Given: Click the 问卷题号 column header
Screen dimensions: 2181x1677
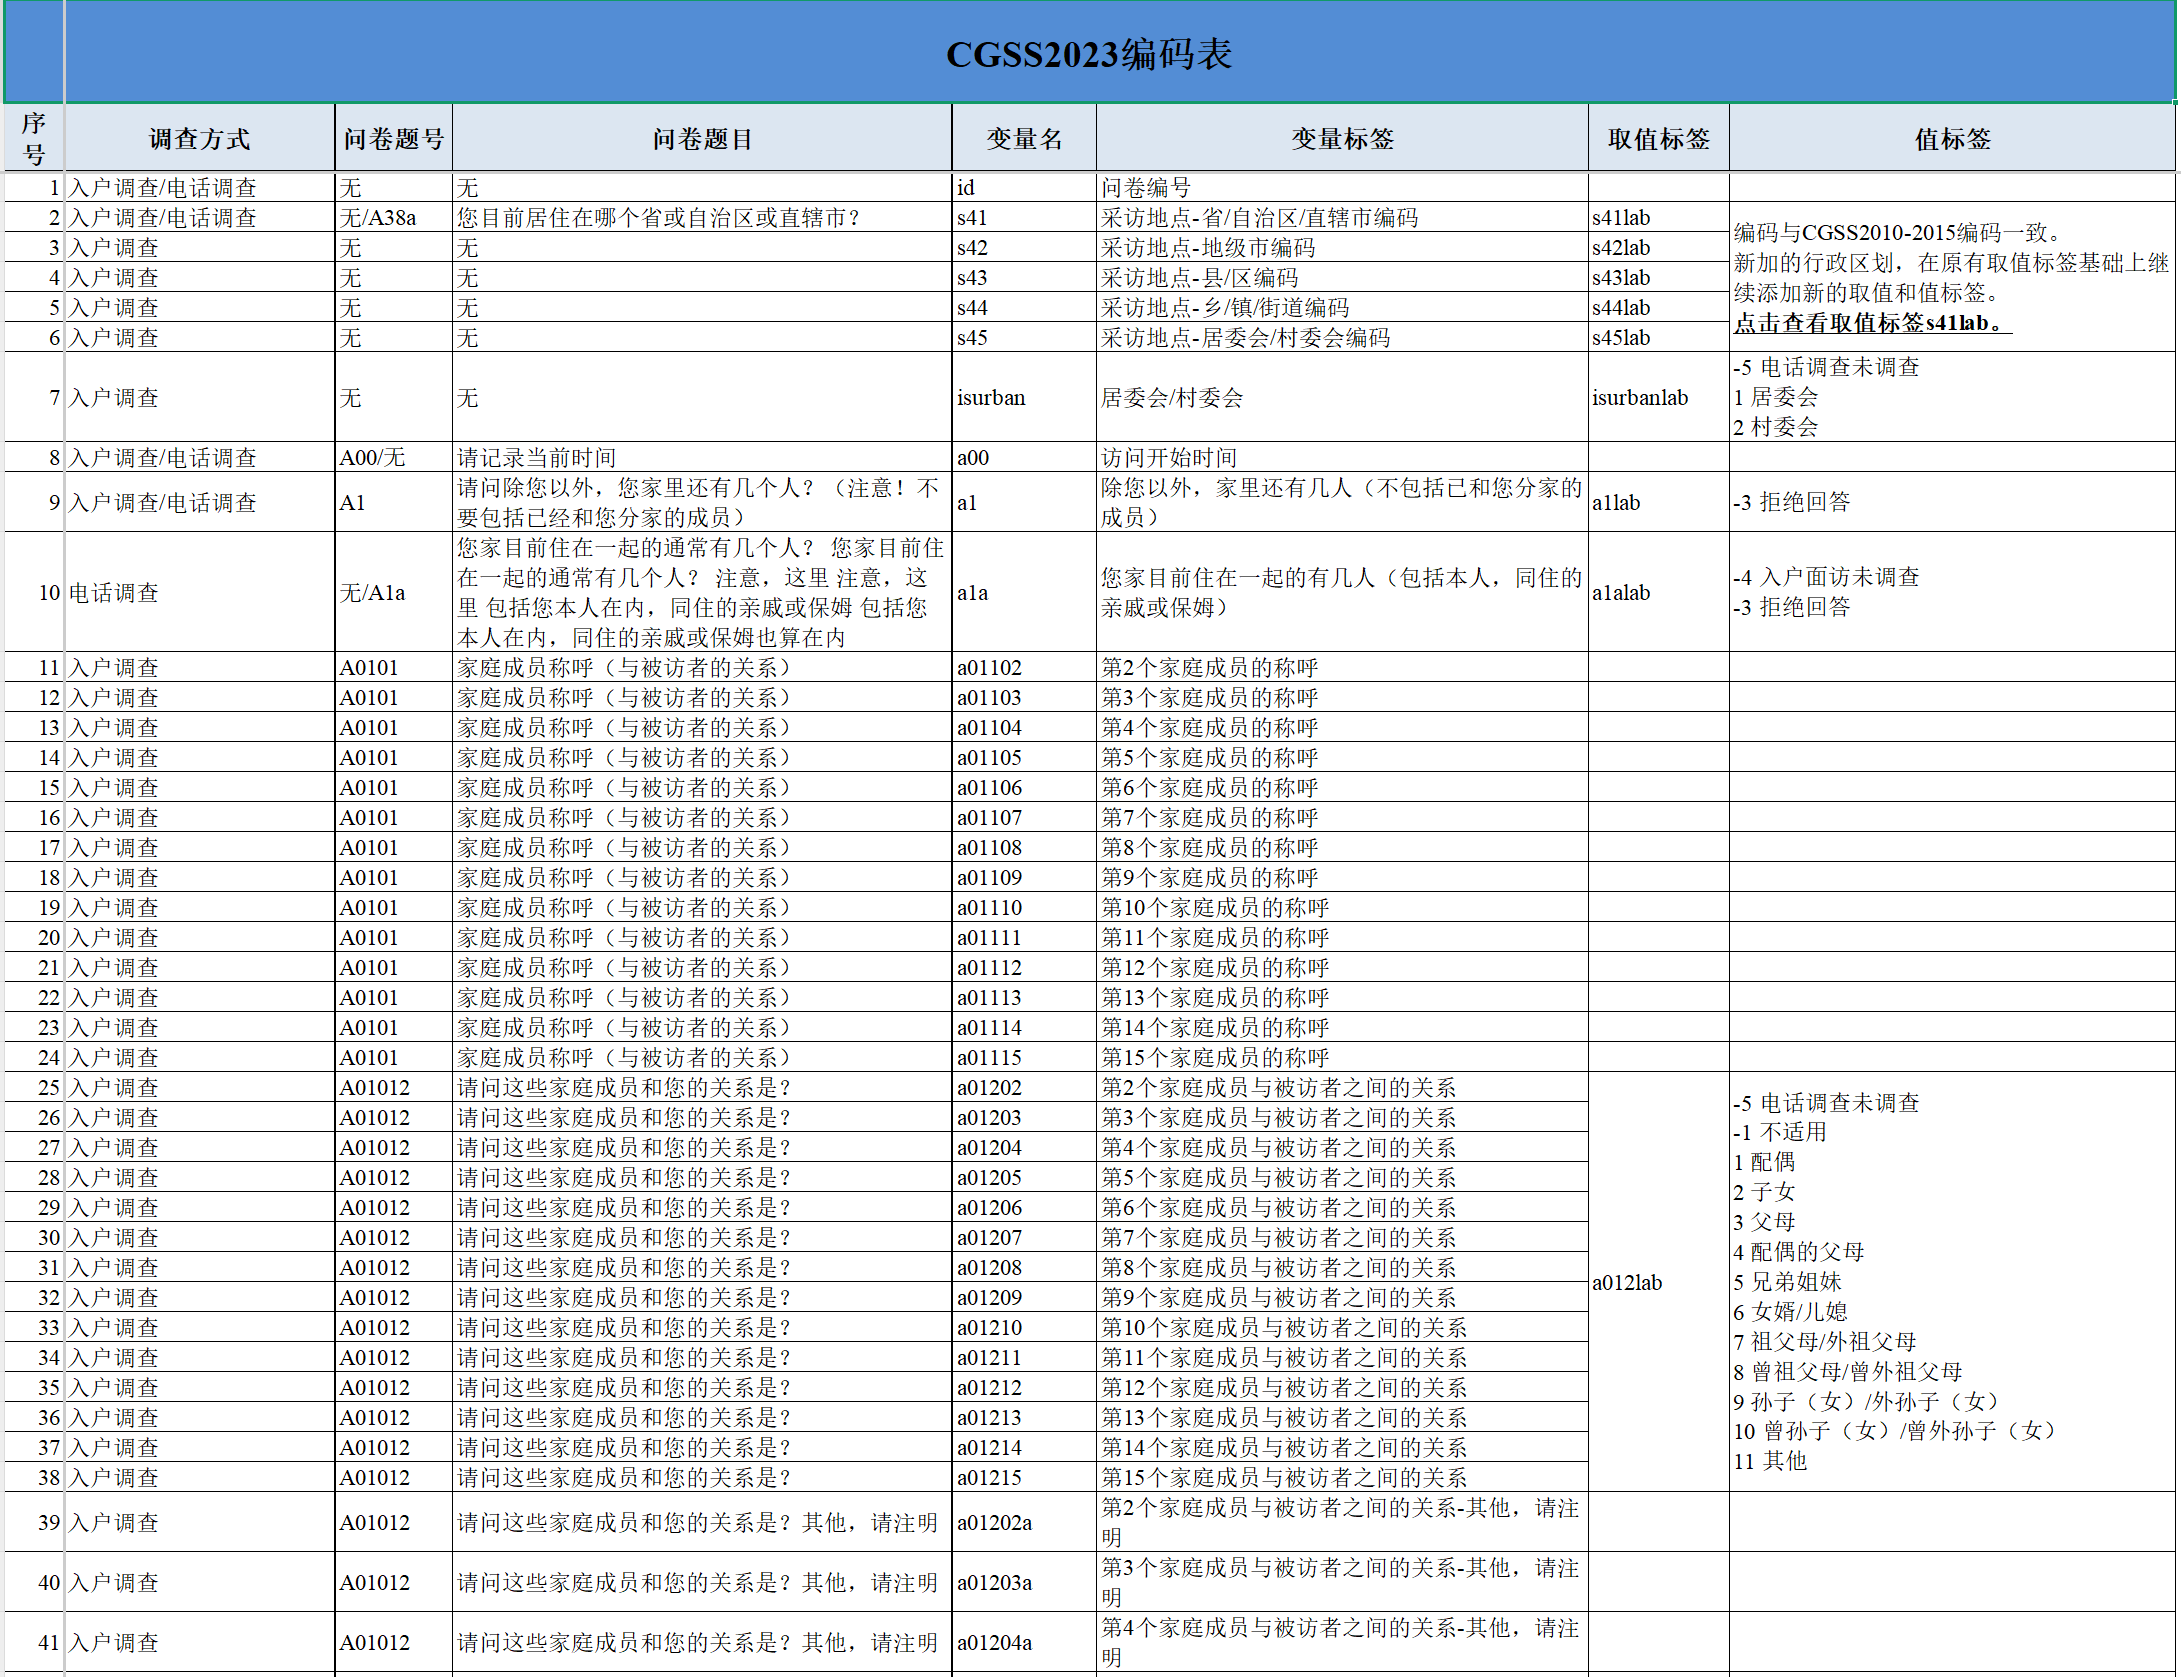Looking at the screenshot, I should click(393, 139).
